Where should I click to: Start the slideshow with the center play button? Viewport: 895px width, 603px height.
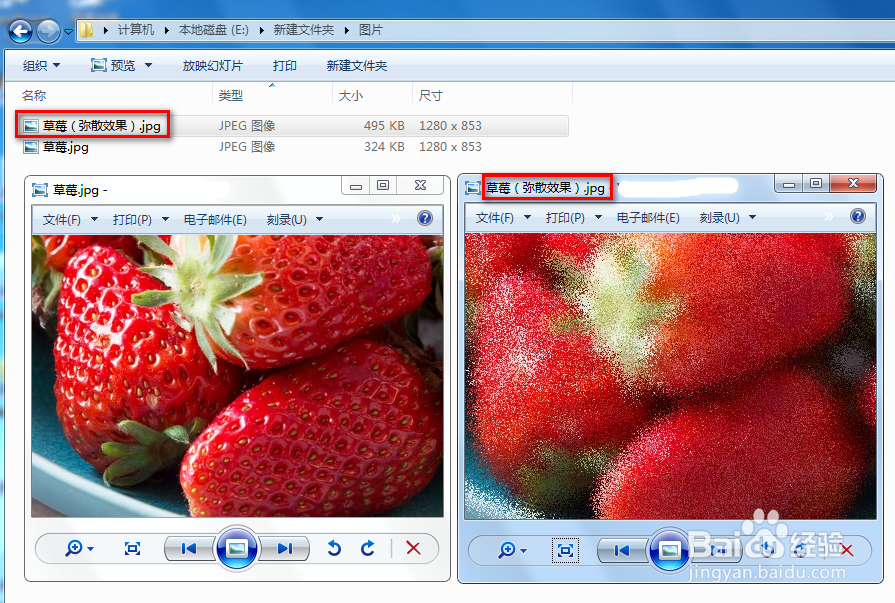click(x=236, y=549)
